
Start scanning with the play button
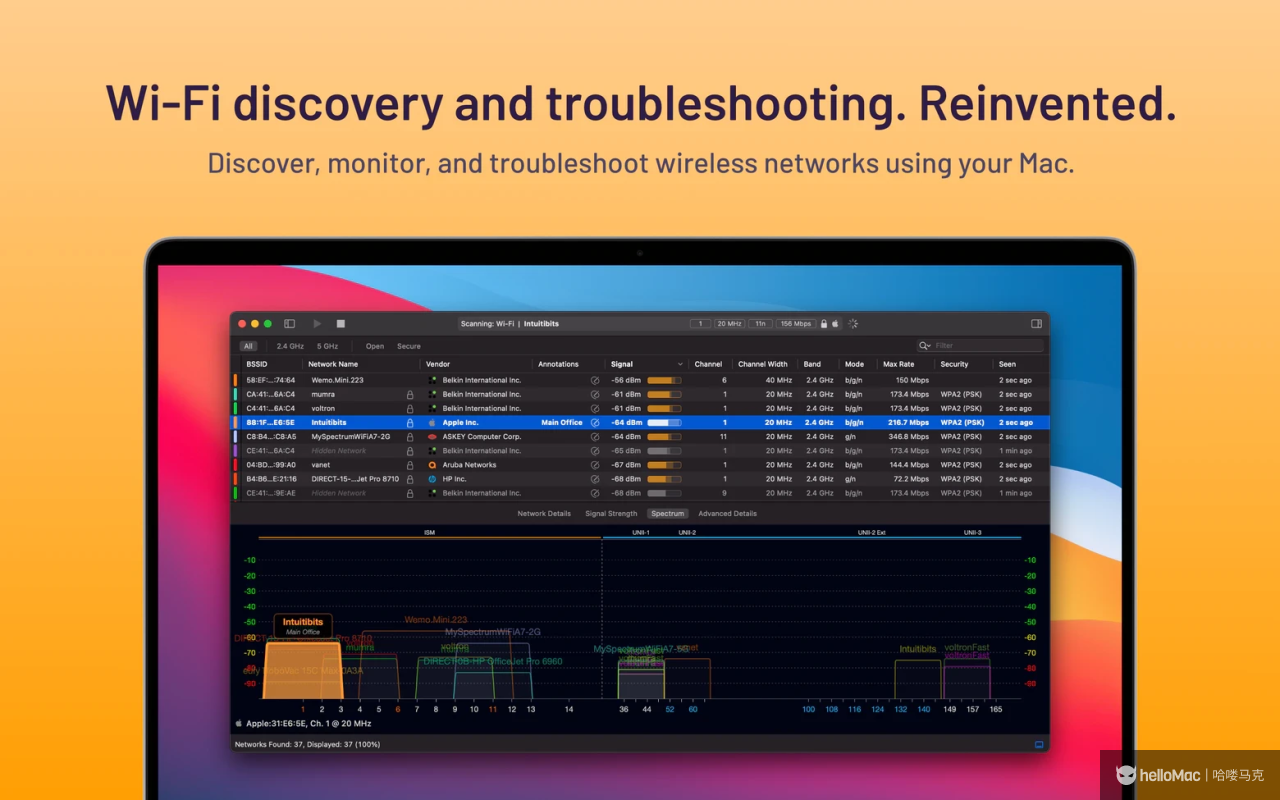coord(317,324)
